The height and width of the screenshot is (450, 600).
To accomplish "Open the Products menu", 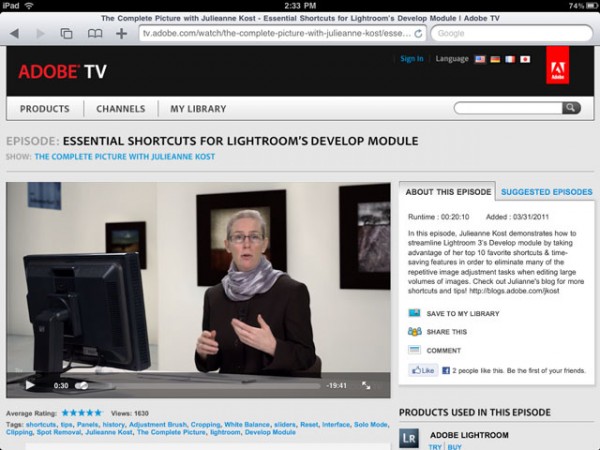I will click(44, 109).
